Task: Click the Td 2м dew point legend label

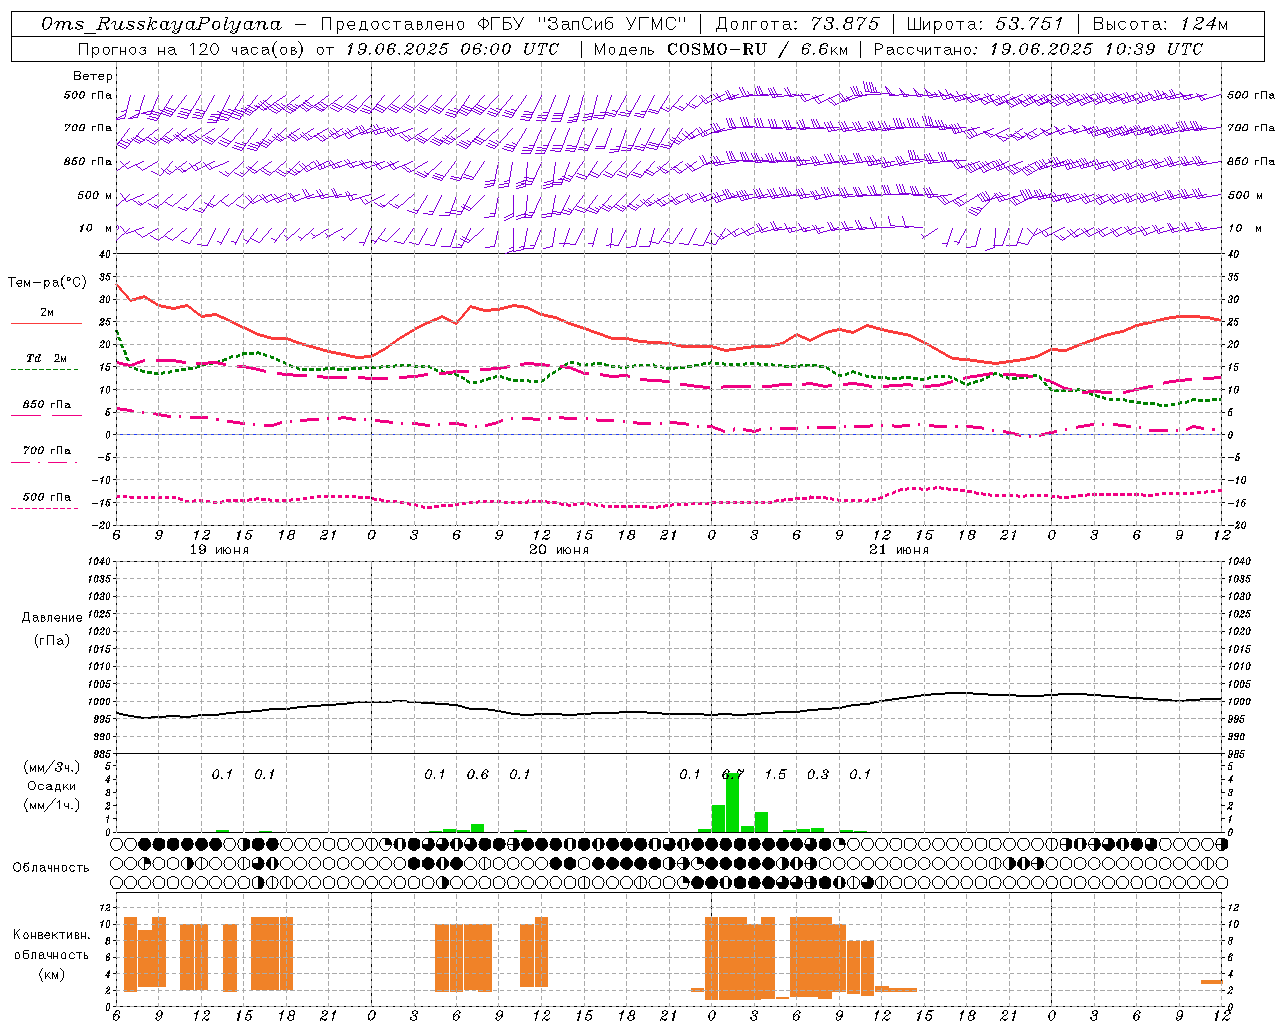Action: [47, 358]
